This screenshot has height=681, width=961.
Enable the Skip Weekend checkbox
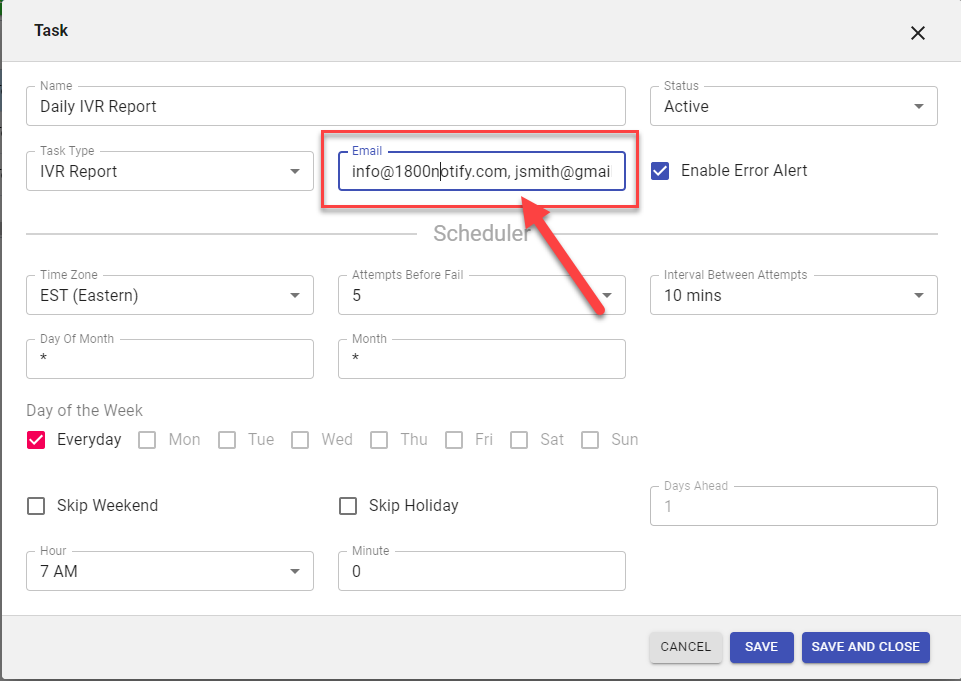pyautogui.click(x=37, y=506)
